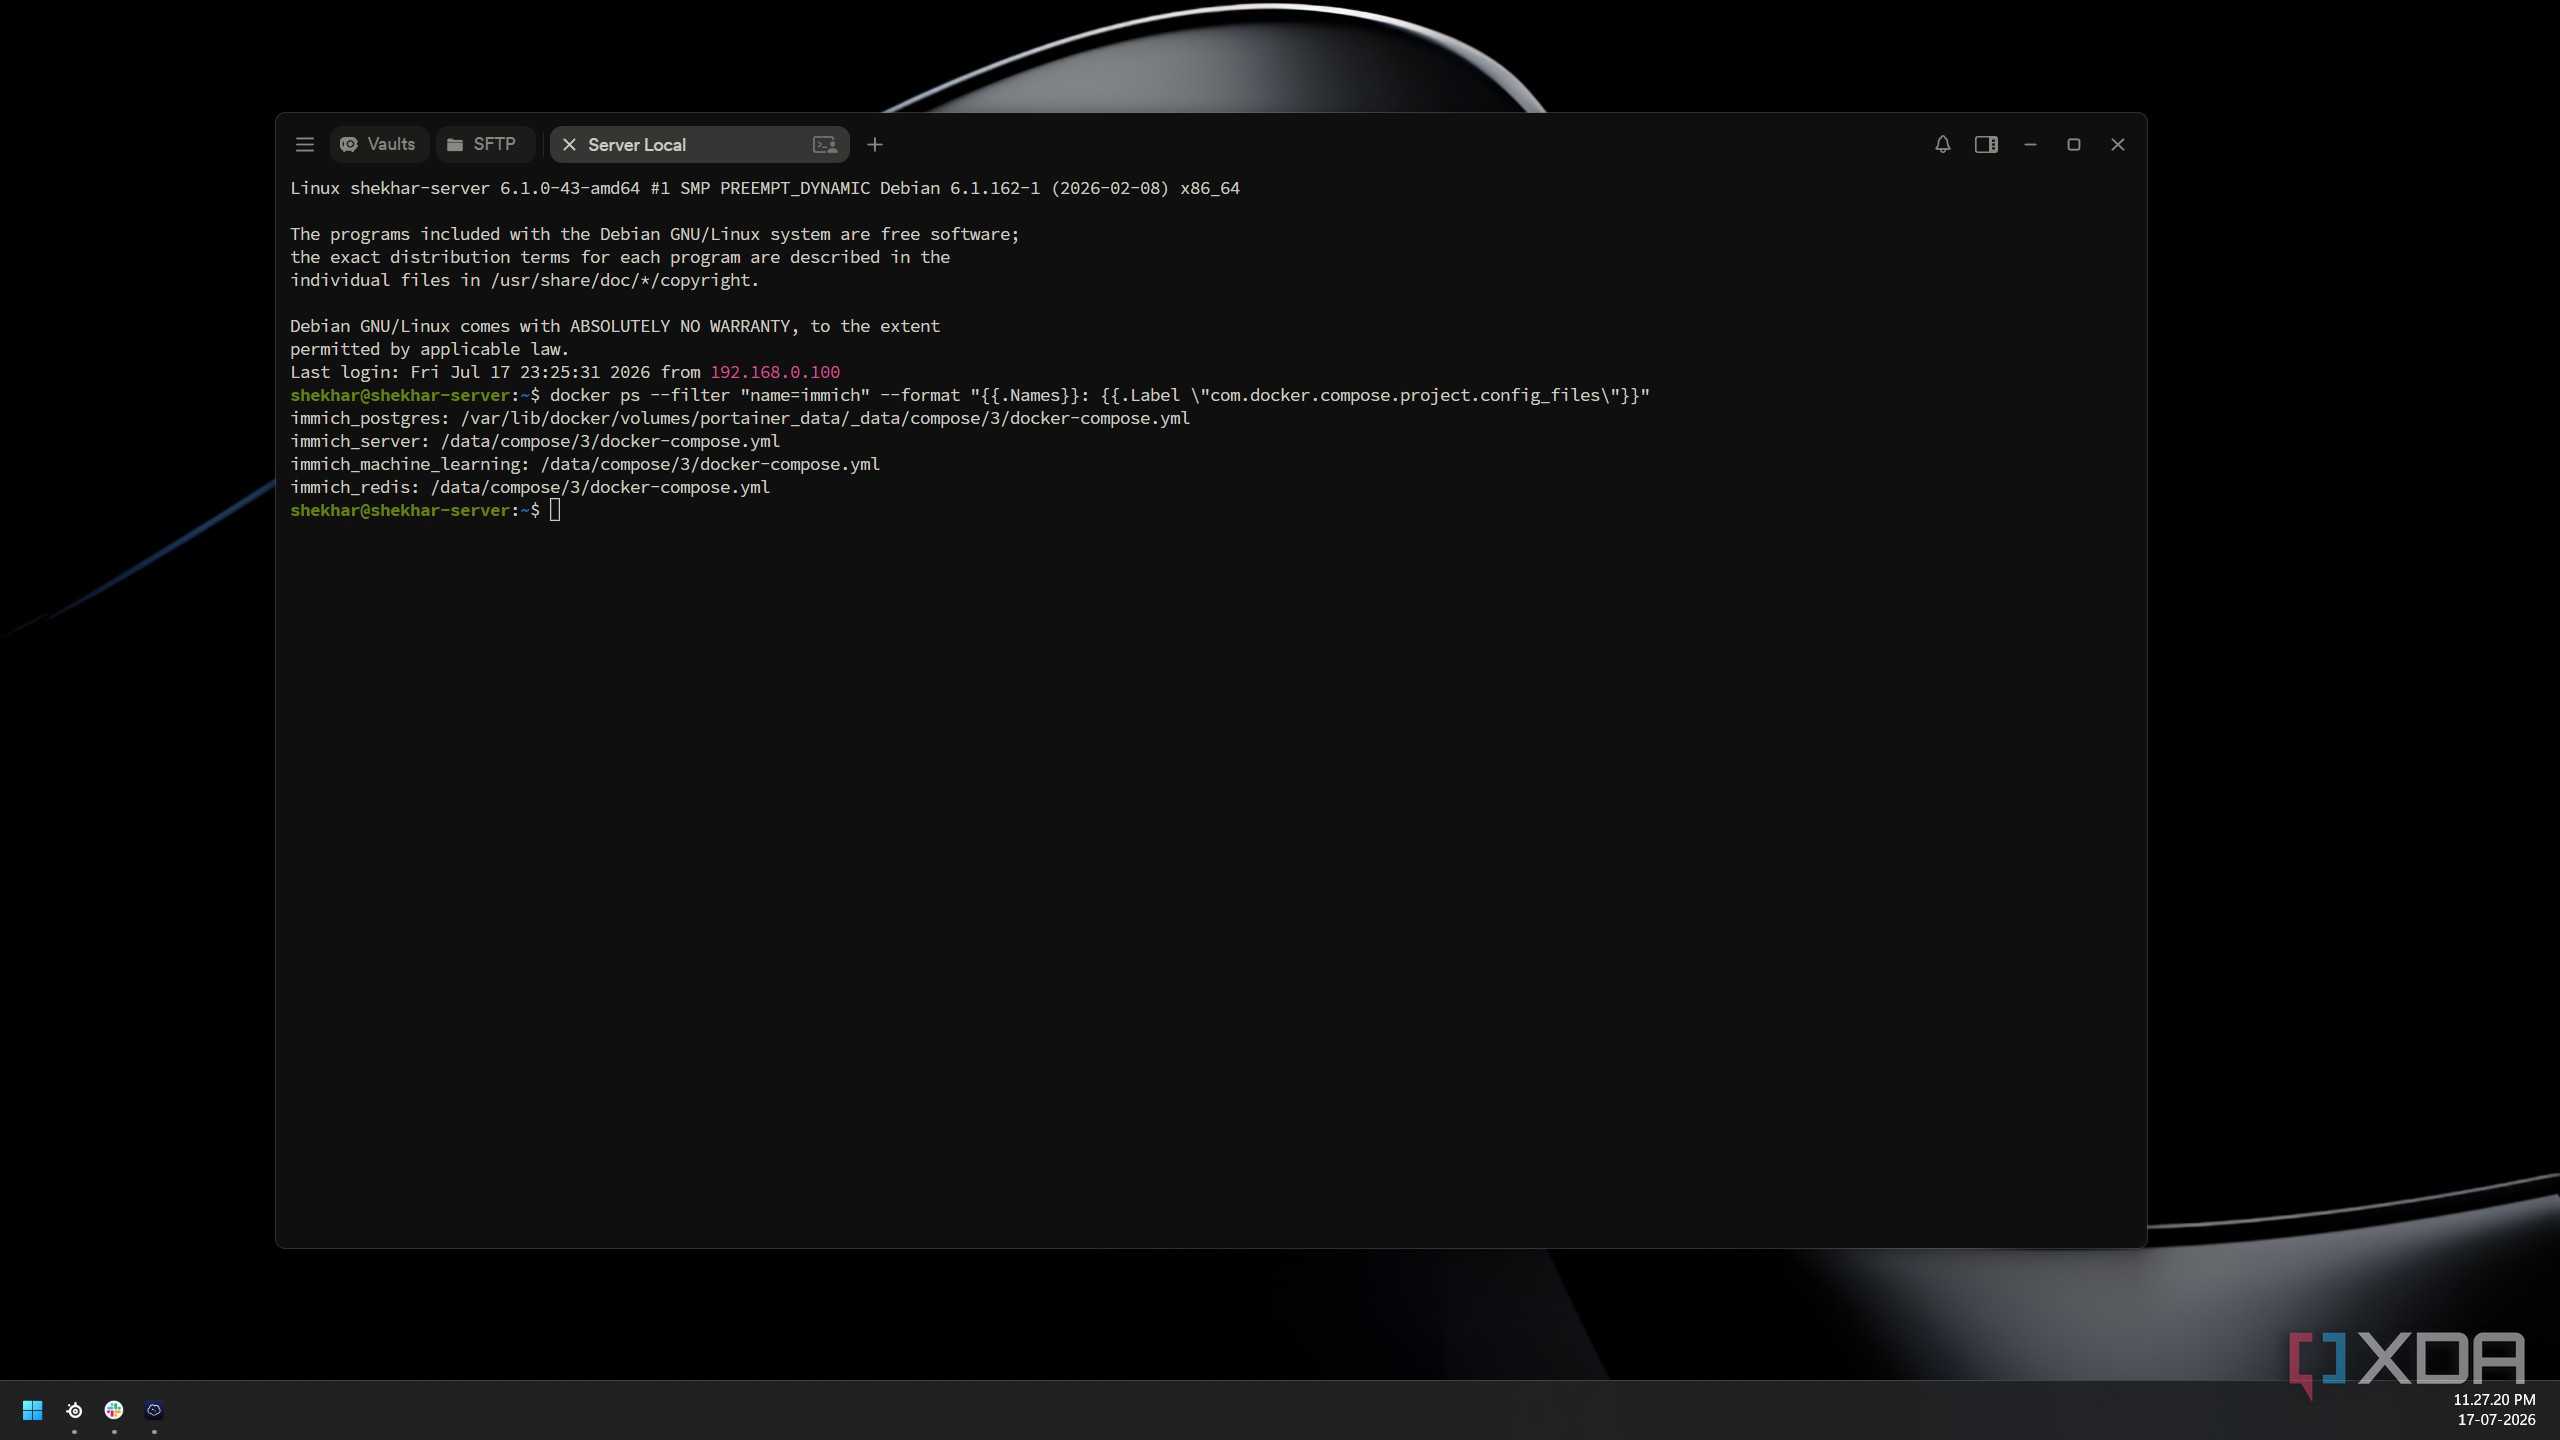Viewport: 2560px width, 1440px height.
Task: Maximize the Termius window
Action: coord(2074,145)
